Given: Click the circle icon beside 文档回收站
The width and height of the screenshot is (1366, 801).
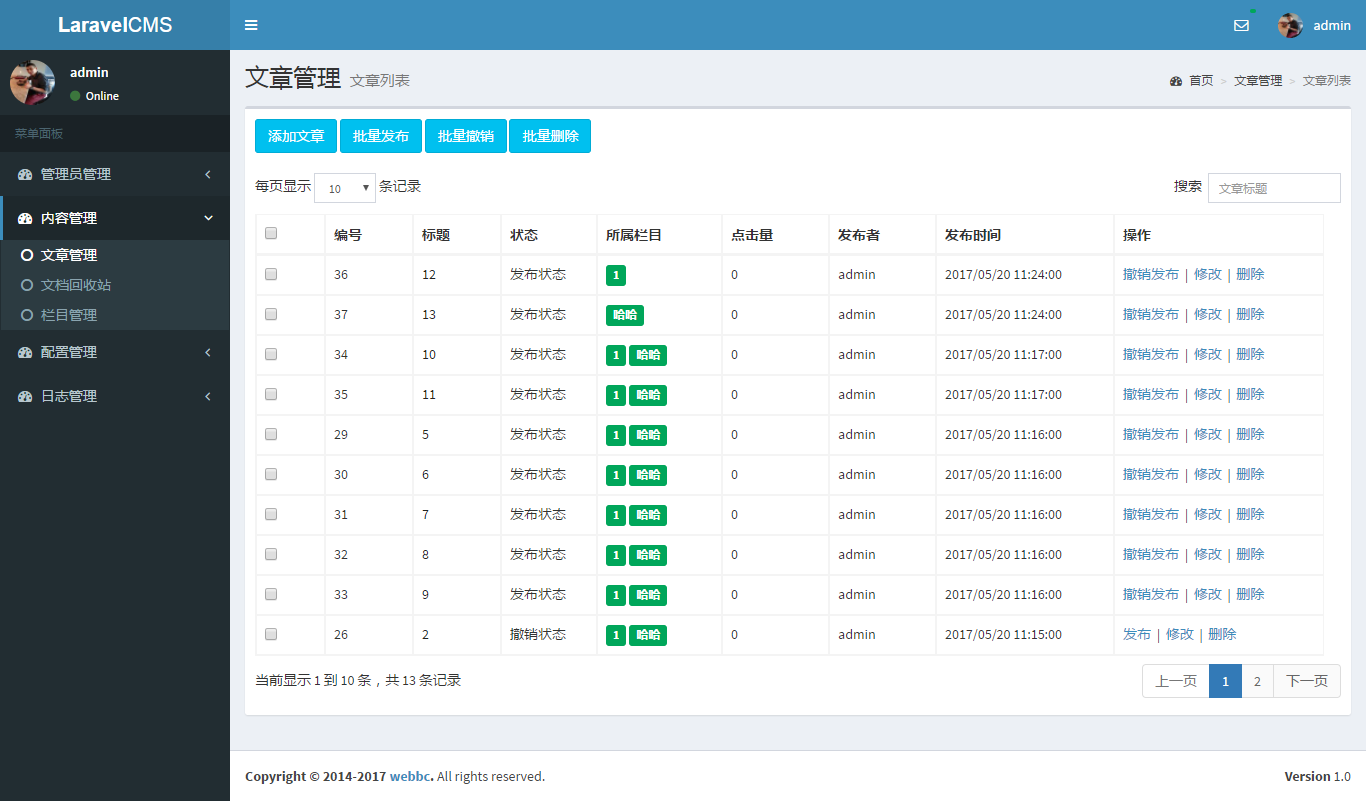Looking at the screenshot, I should click(27, 285).
